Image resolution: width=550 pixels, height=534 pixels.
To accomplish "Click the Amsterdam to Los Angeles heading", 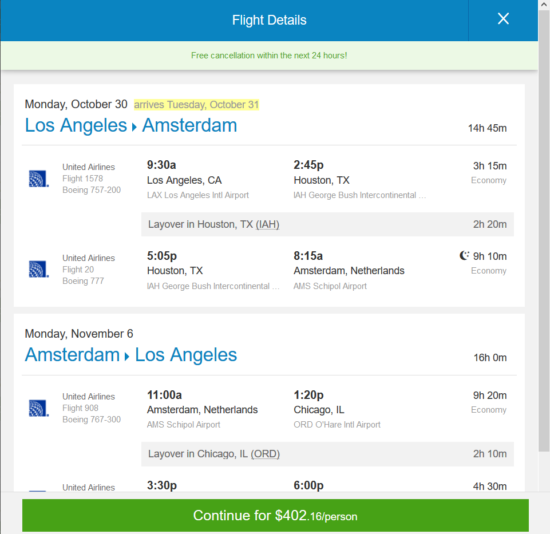I will coord(131,355).
